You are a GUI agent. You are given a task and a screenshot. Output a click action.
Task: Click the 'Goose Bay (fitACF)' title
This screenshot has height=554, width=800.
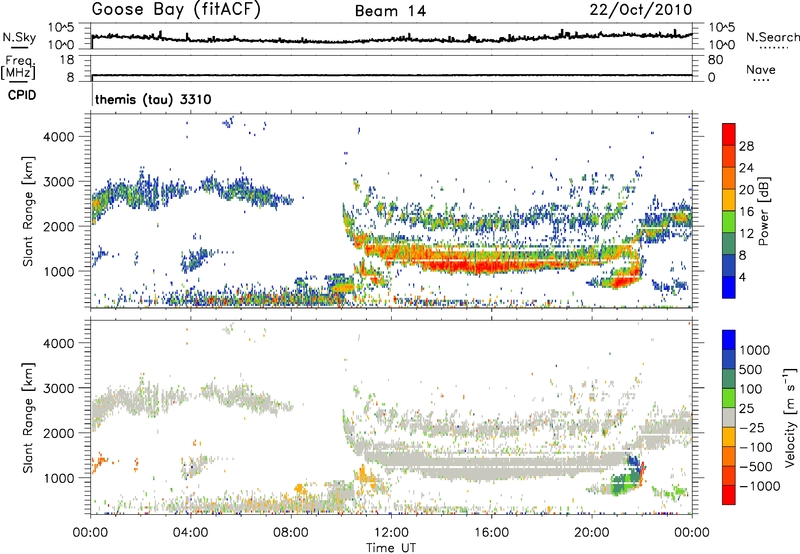tap(176, 10)
